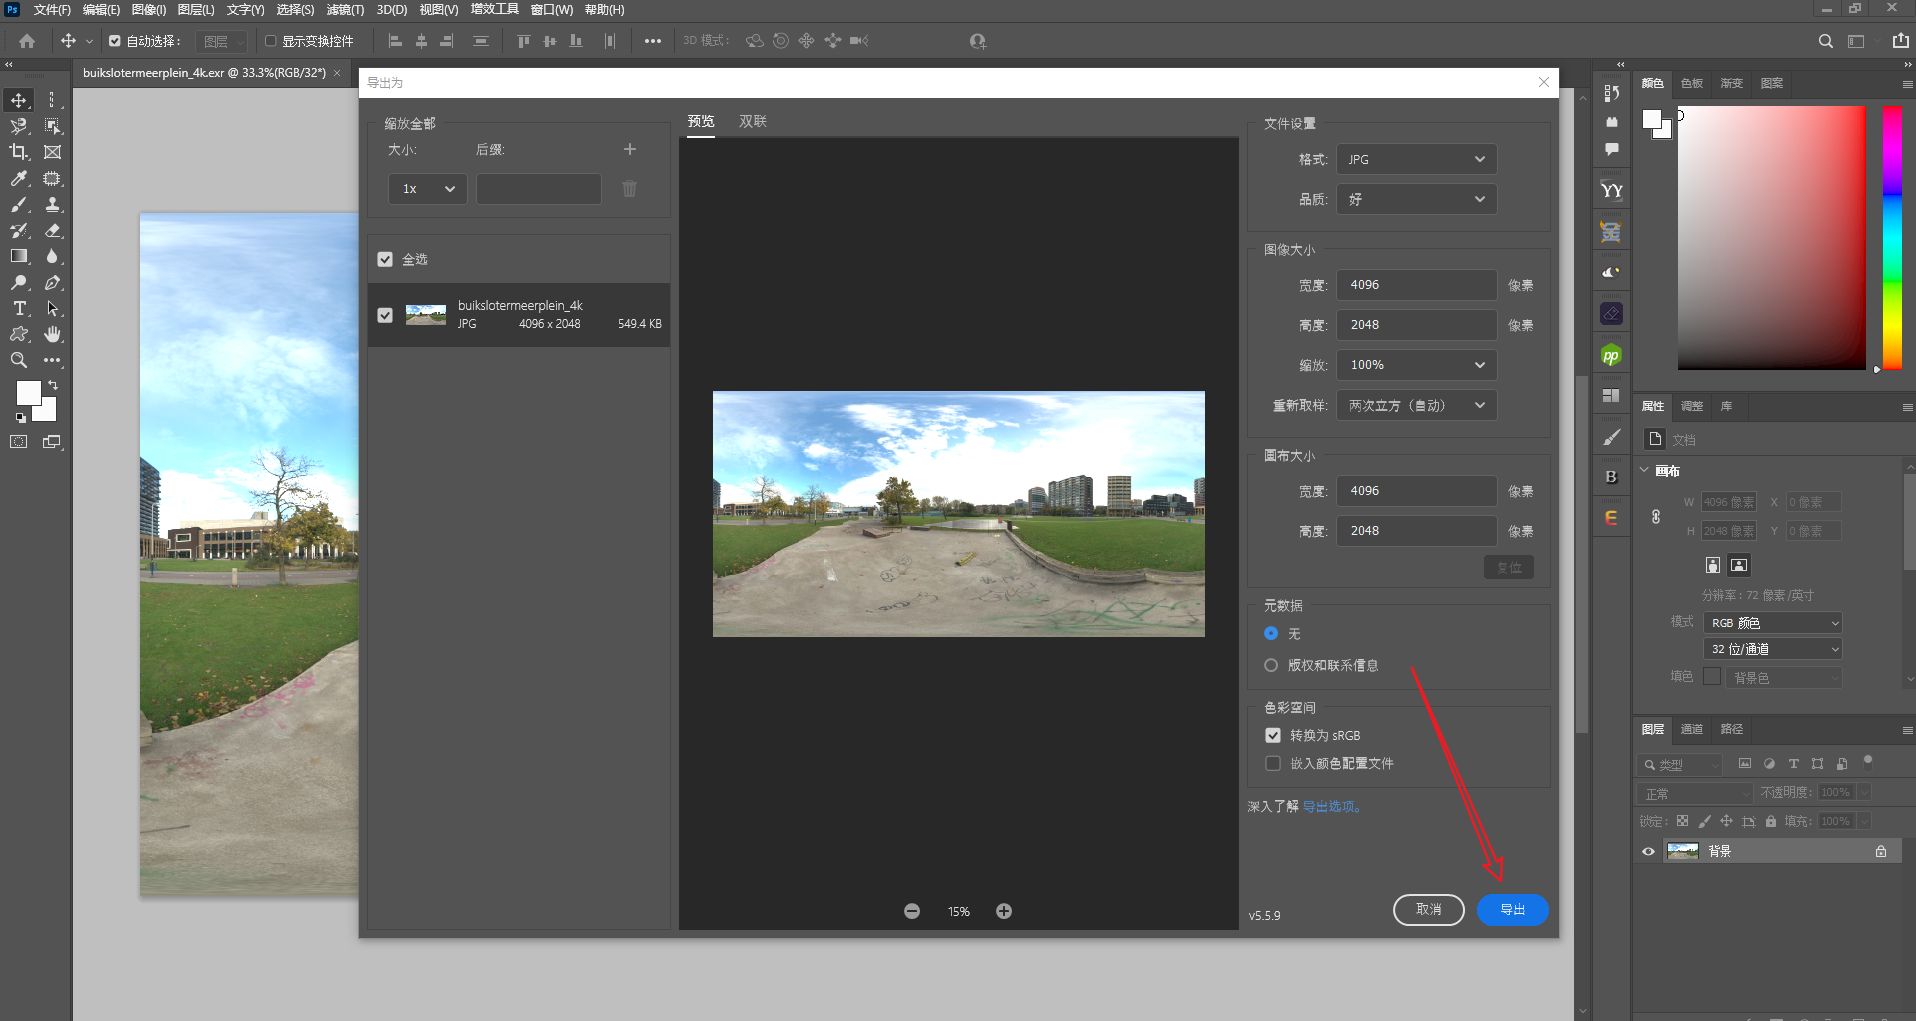Open the Format JPG dropdown
This screenshot has width=1916, height=1021.
click(x=1417, y=159)
